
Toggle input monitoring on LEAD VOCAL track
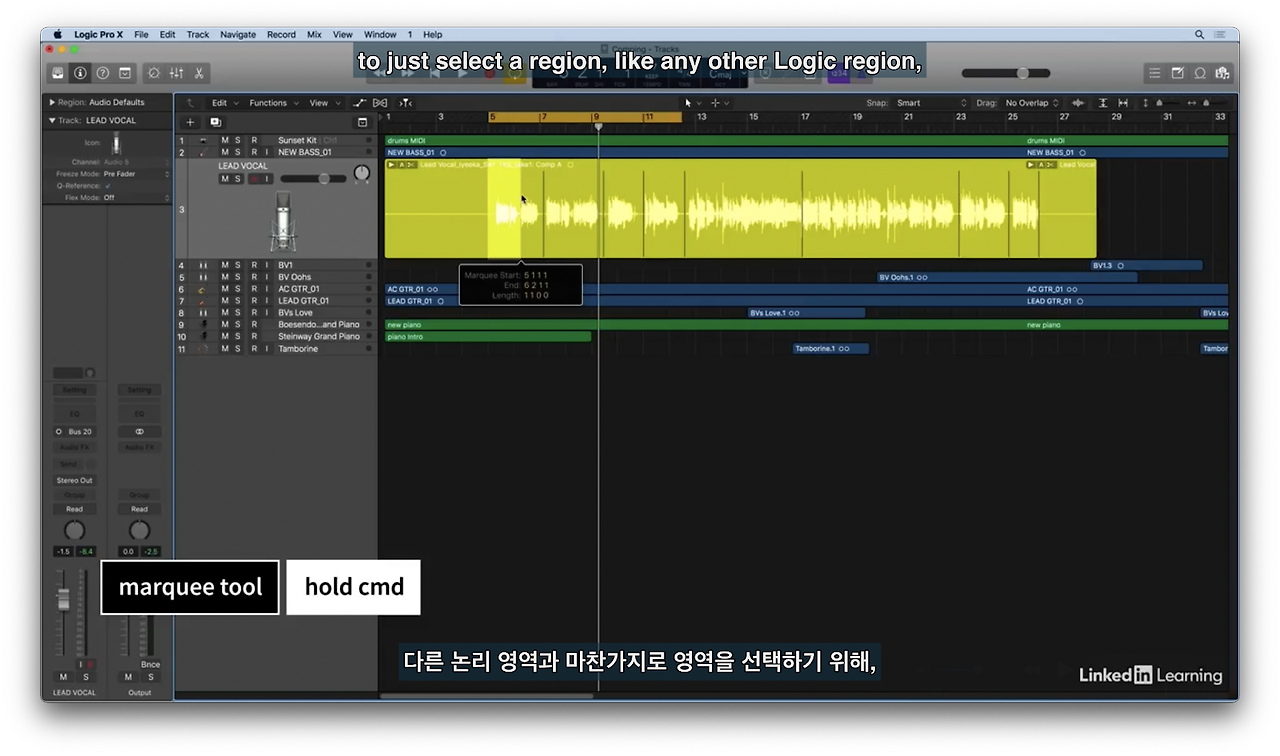[267, 179]
